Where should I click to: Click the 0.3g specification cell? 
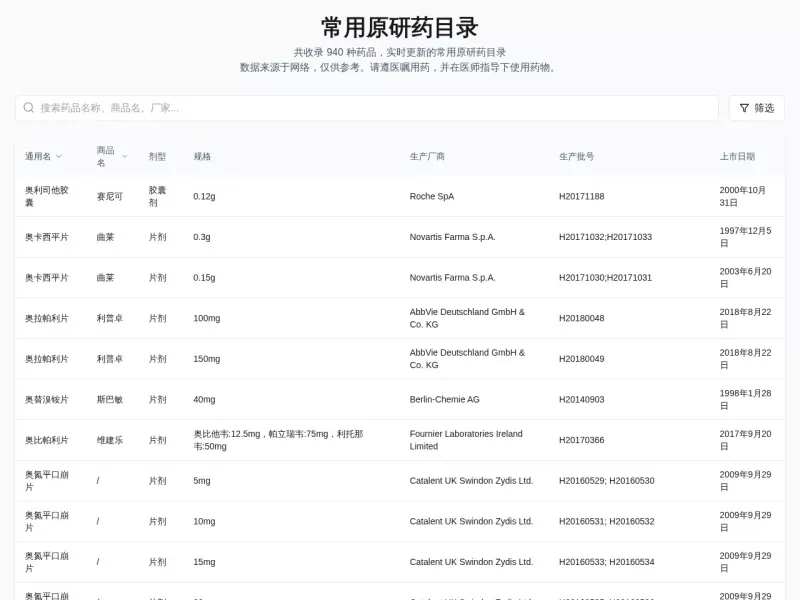[202, 237]
